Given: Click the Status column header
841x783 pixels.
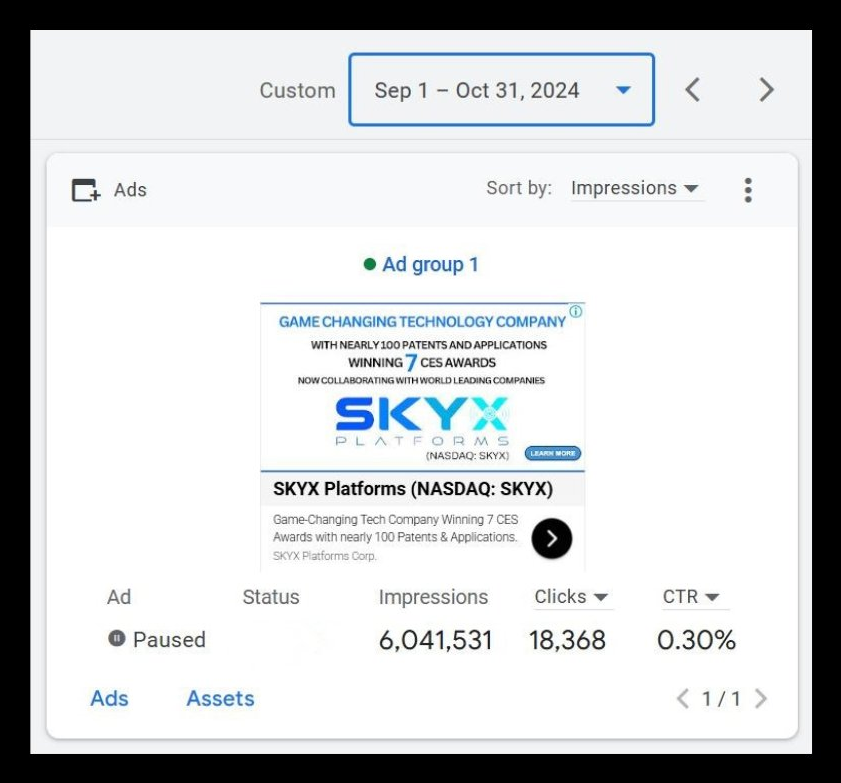Looking at the screenshot, I should 271,597.
